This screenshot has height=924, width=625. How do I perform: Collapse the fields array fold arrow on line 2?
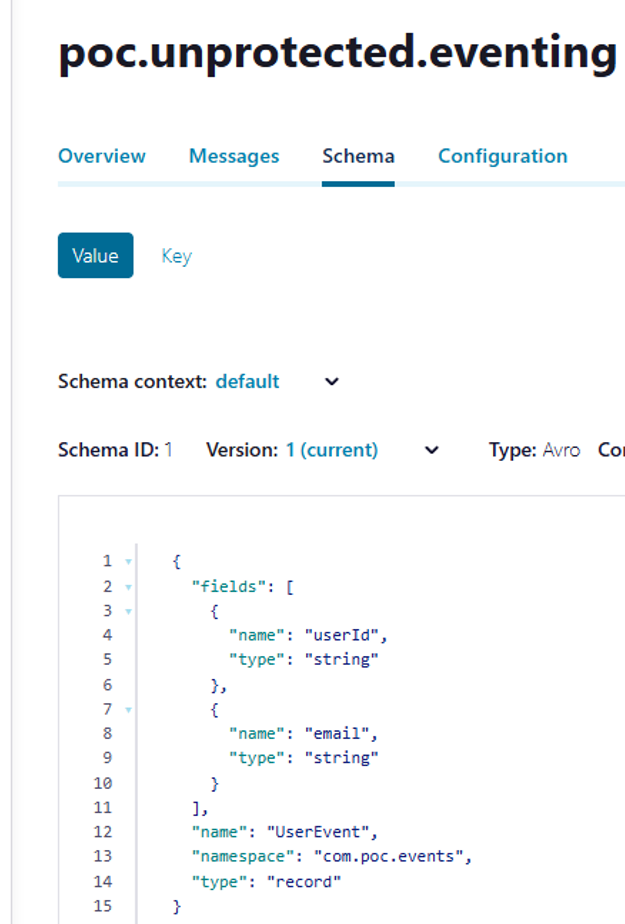pos(128,587)
